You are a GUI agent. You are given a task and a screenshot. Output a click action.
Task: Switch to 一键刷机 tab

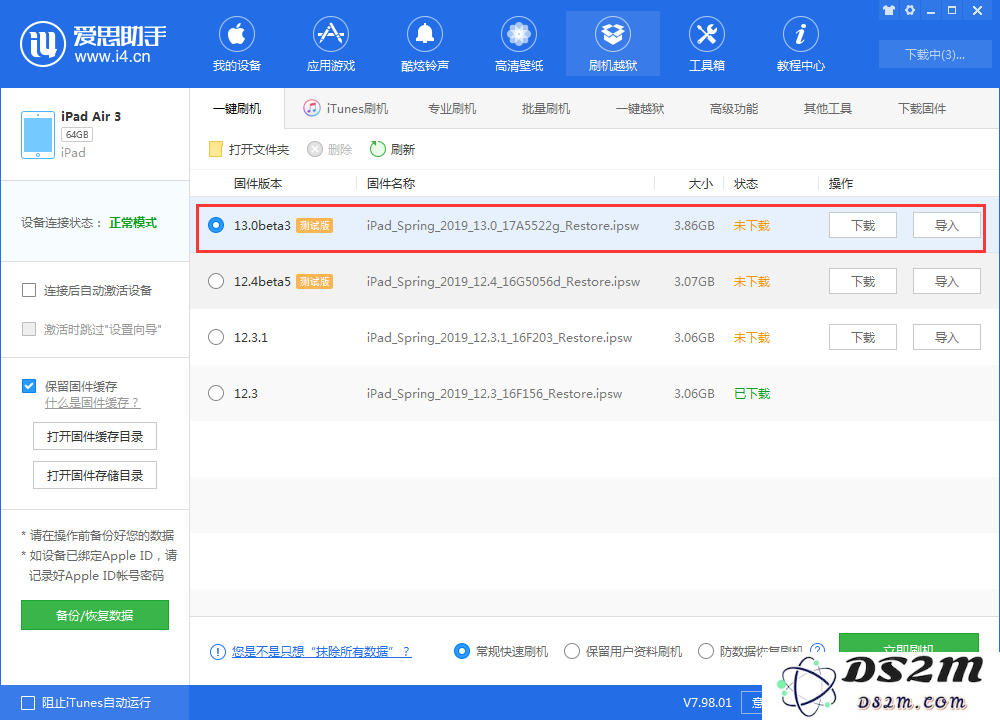point(237,109)
